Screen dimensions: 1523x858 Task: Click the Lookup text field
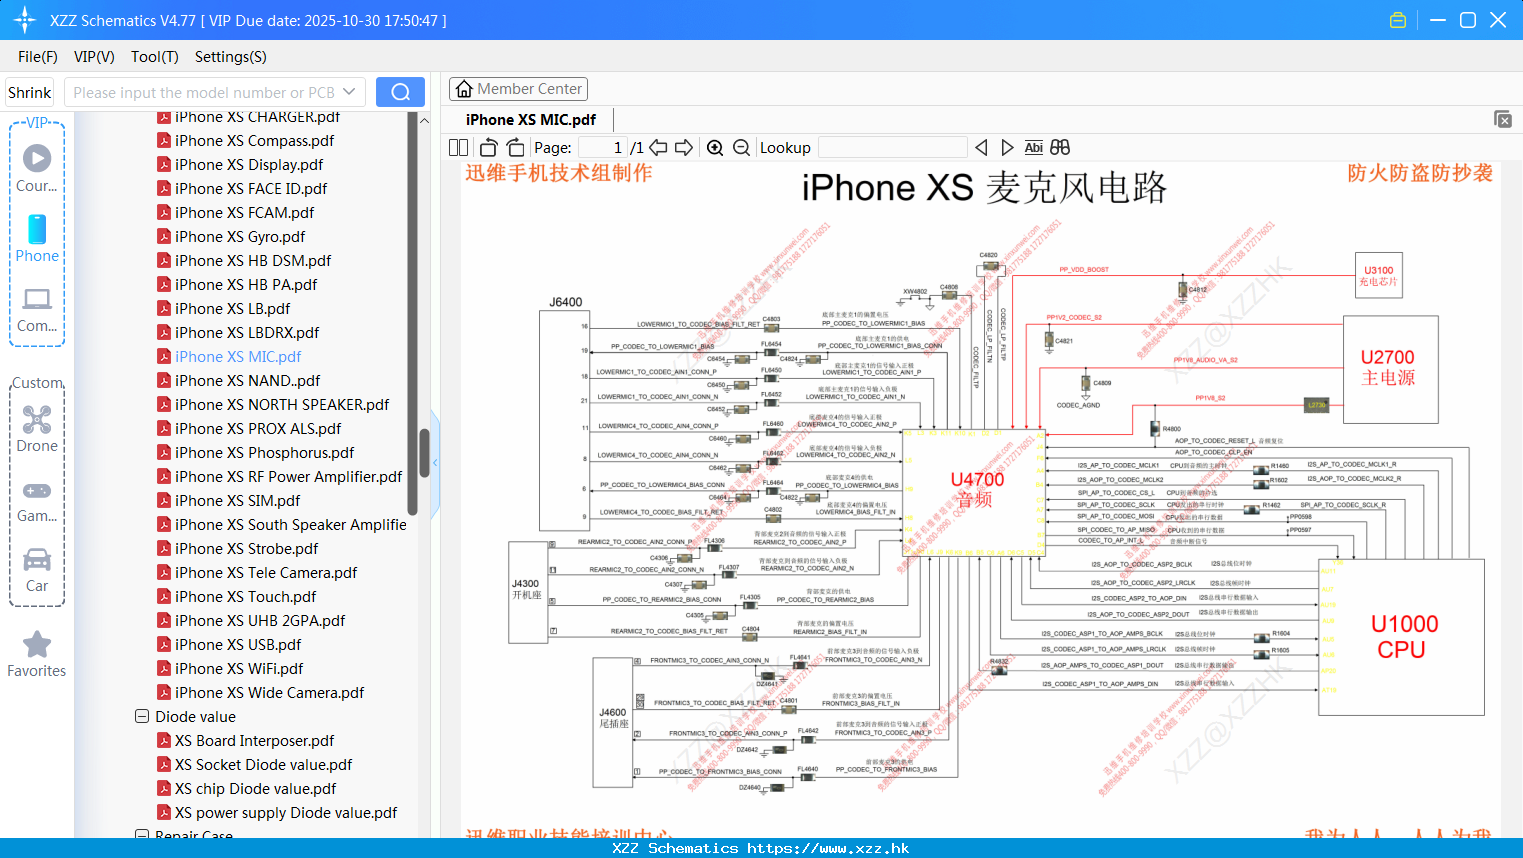pos(892,147)
